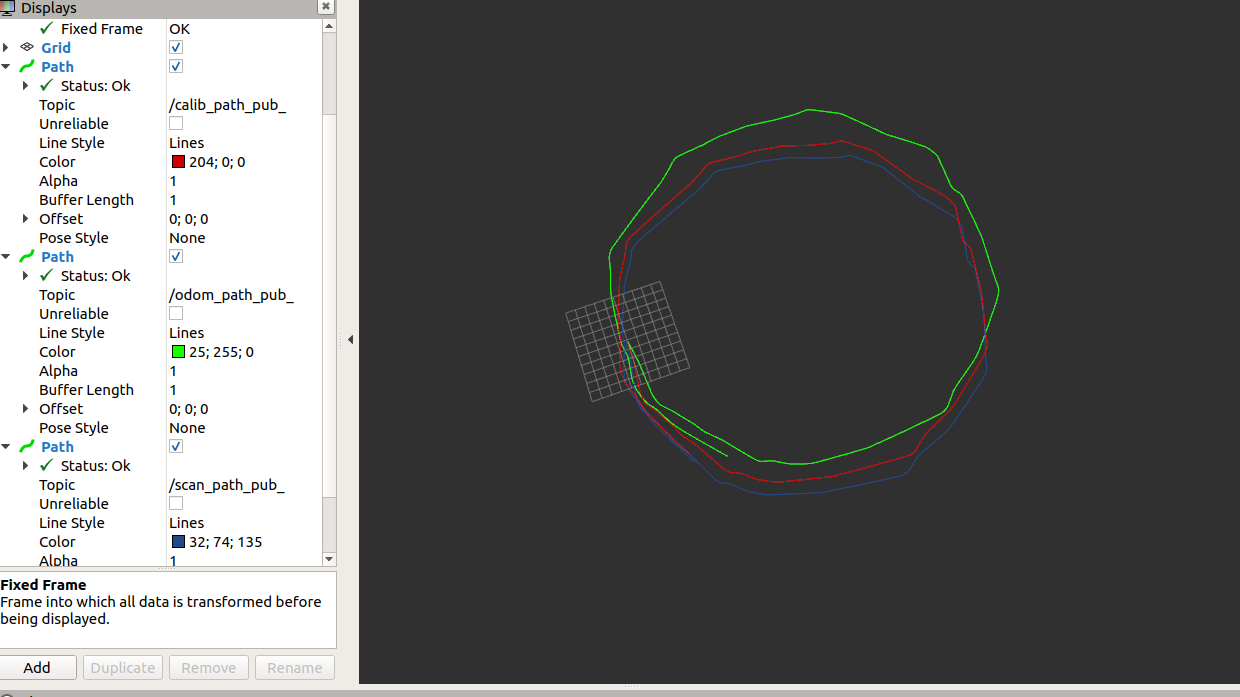Open Line Style Lines for scan path
Screen dimensions: 1240x697
pyautogui.click(x=186, y=522)
